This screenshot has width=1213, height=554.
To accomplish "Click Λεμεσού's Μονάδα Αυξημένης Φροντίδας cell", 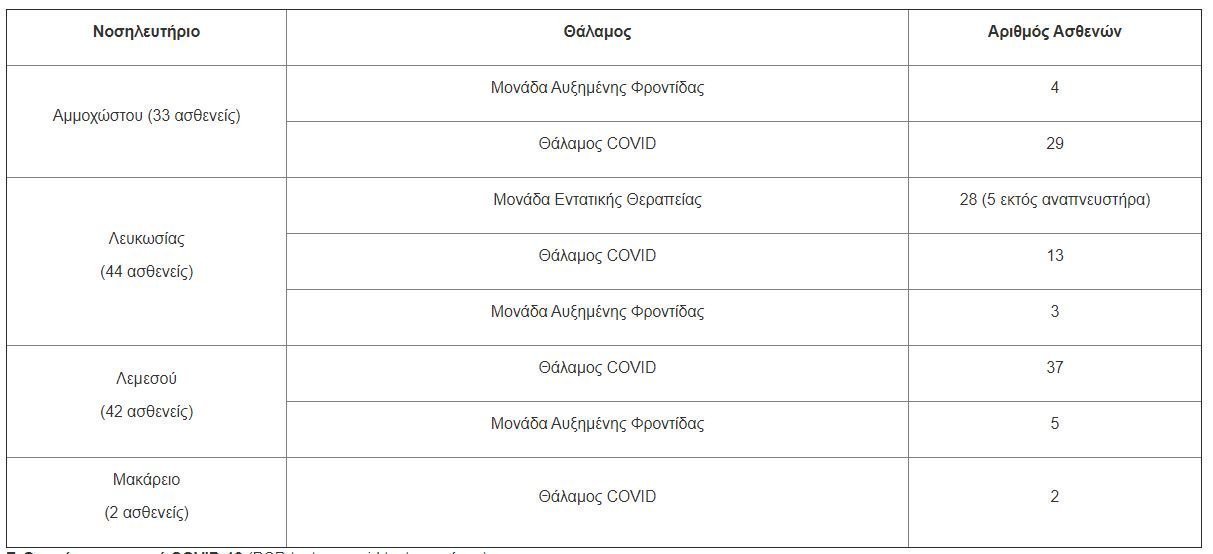I will 597,430.
